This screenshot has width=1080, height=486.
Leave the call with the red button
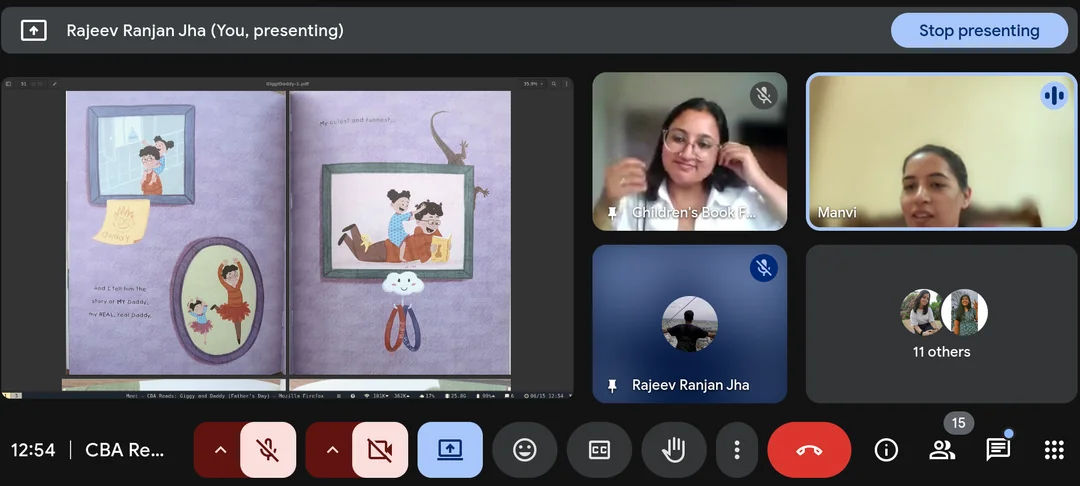tap(809, 450)
